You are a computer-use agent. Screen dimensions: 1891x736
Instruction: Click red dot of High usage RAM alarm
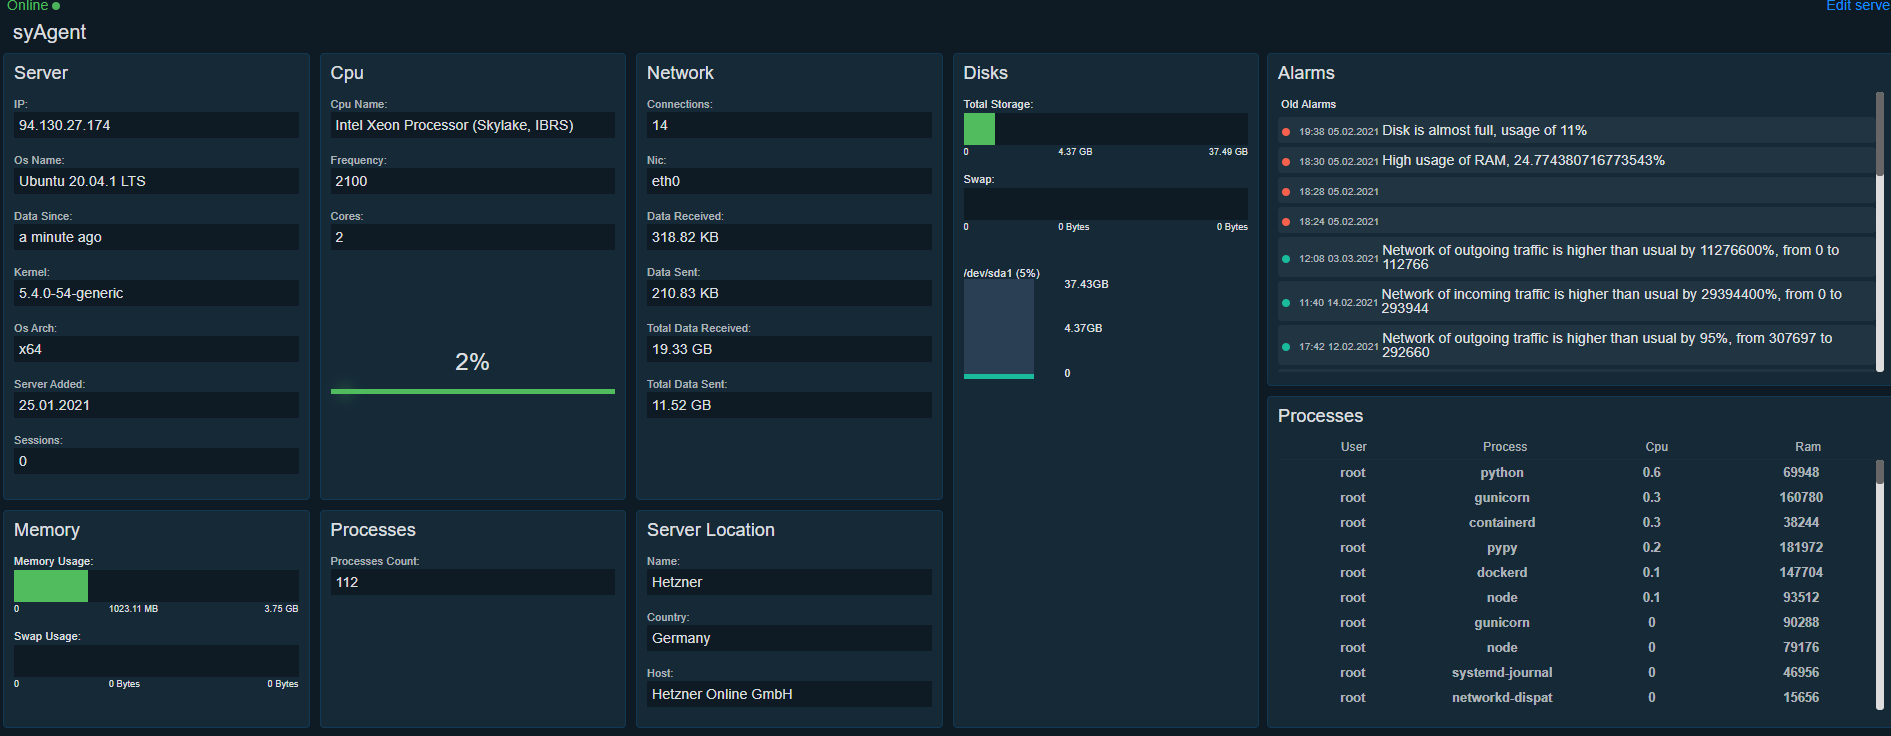click(x=1286, y=162)
